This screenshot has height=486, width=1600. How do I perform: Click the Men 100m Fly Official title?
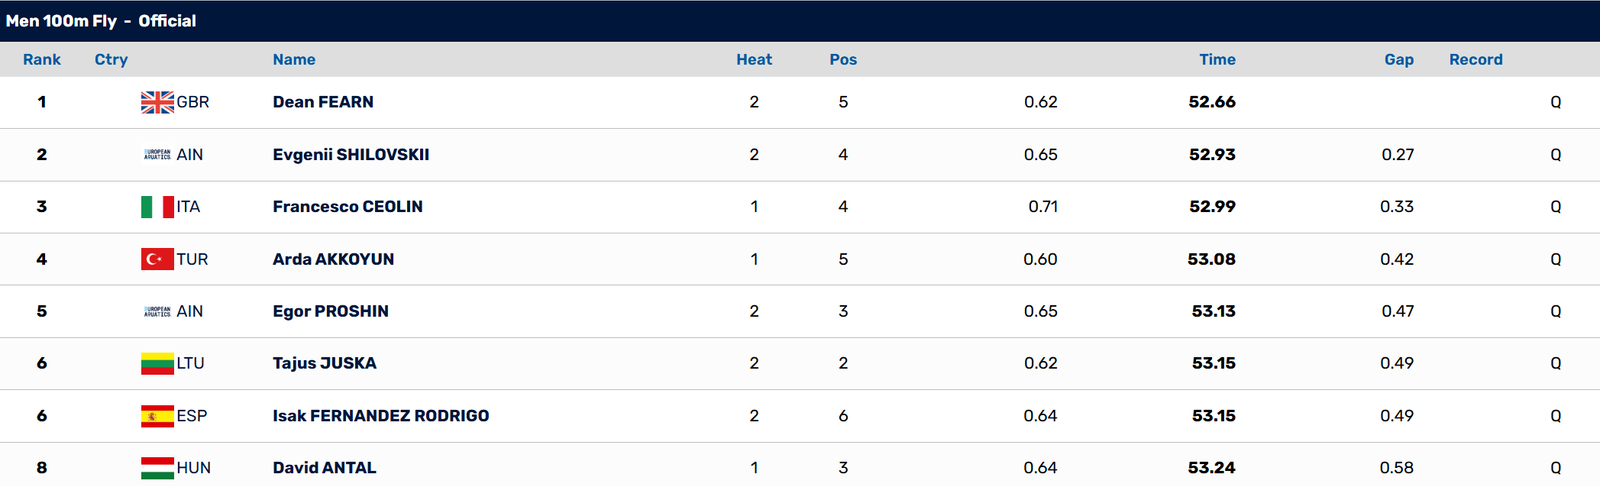click(x=101, y=21)
